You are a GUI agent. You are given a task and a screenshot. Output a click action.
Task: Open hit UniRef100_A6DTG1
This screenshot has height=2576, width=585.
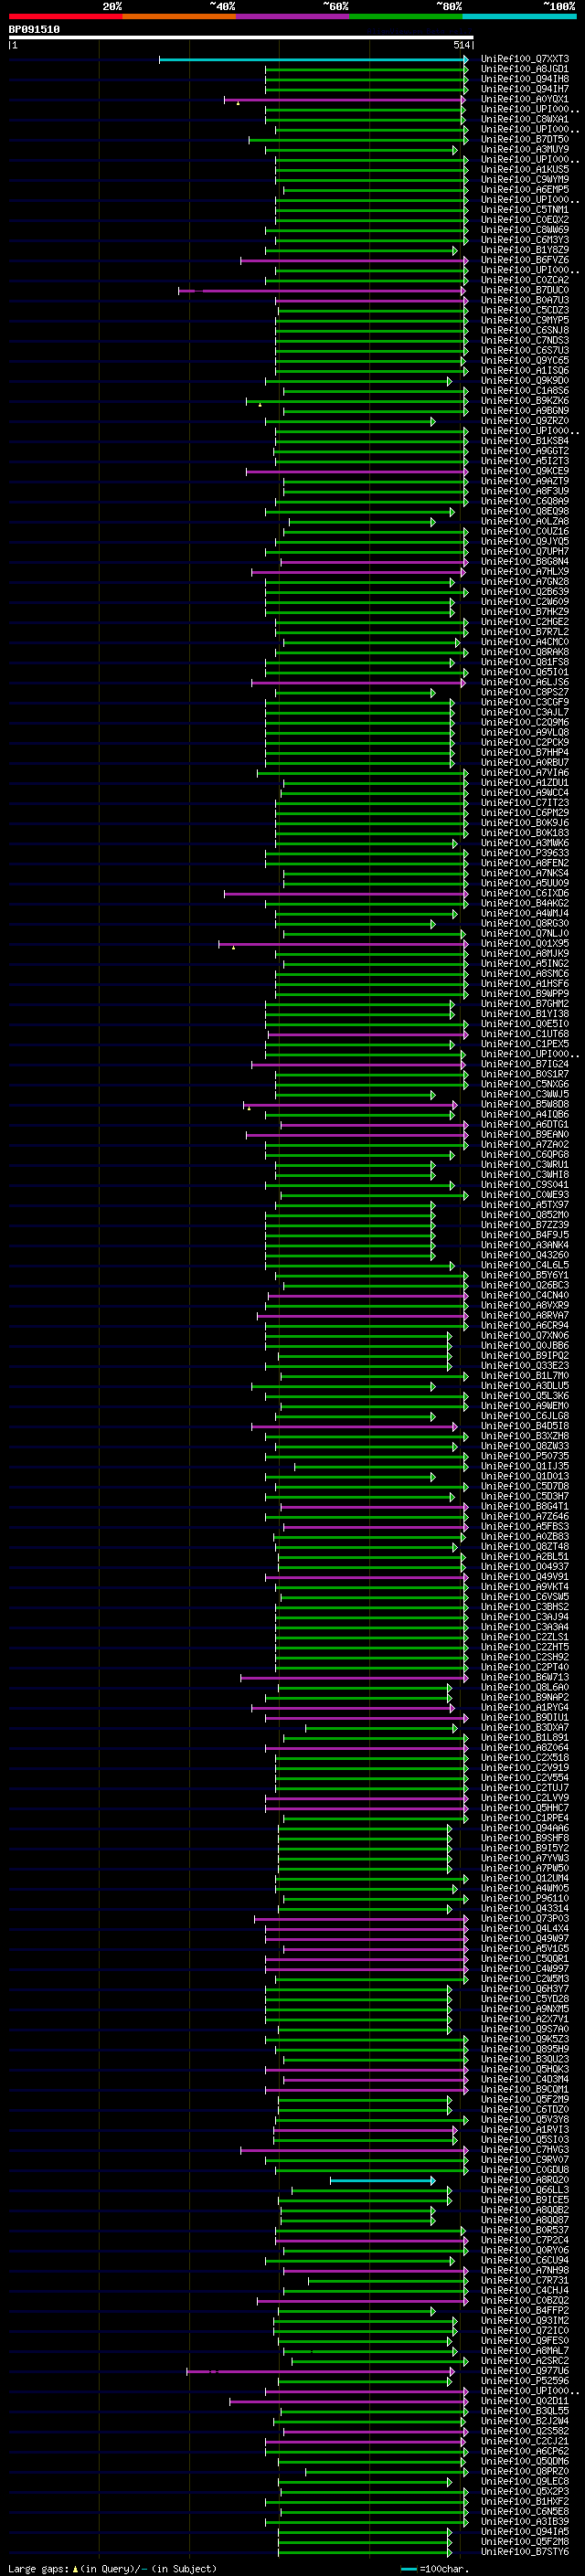(525, 1124)
